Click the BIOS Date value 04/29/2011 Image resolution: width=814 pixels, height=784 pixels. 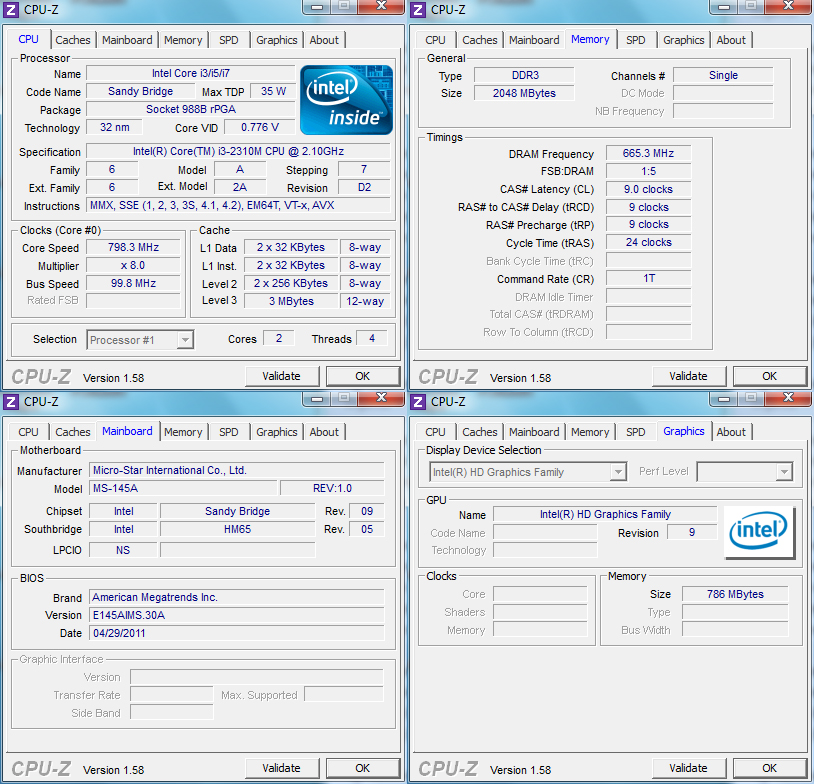[x=237, y=633]
